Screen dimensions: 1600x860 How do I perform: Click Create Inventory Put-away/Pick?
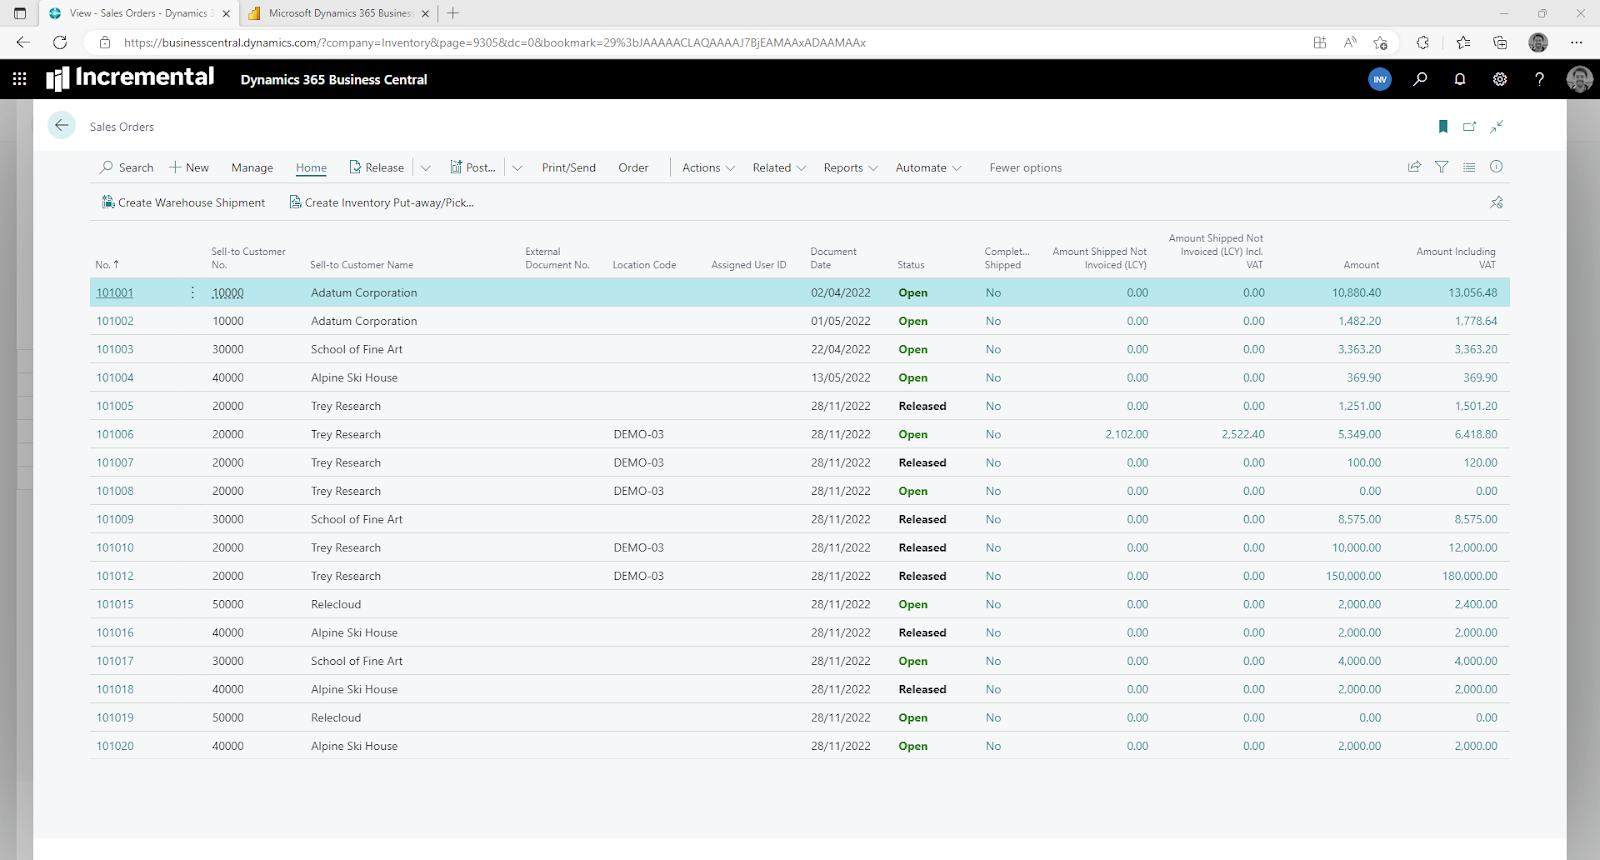point(381,202)
